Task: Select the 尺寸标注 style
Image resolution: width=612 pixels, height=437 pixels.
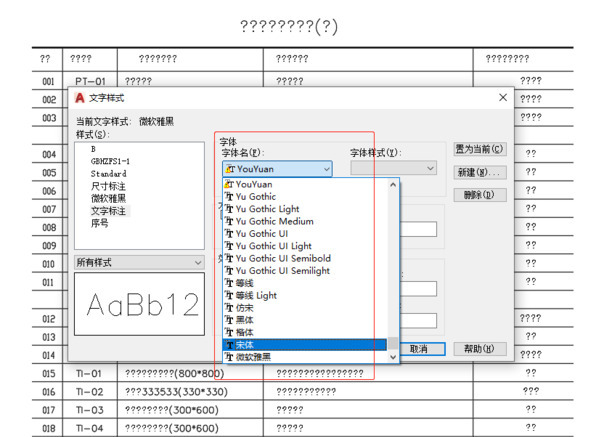Action: tap(108, 186)
